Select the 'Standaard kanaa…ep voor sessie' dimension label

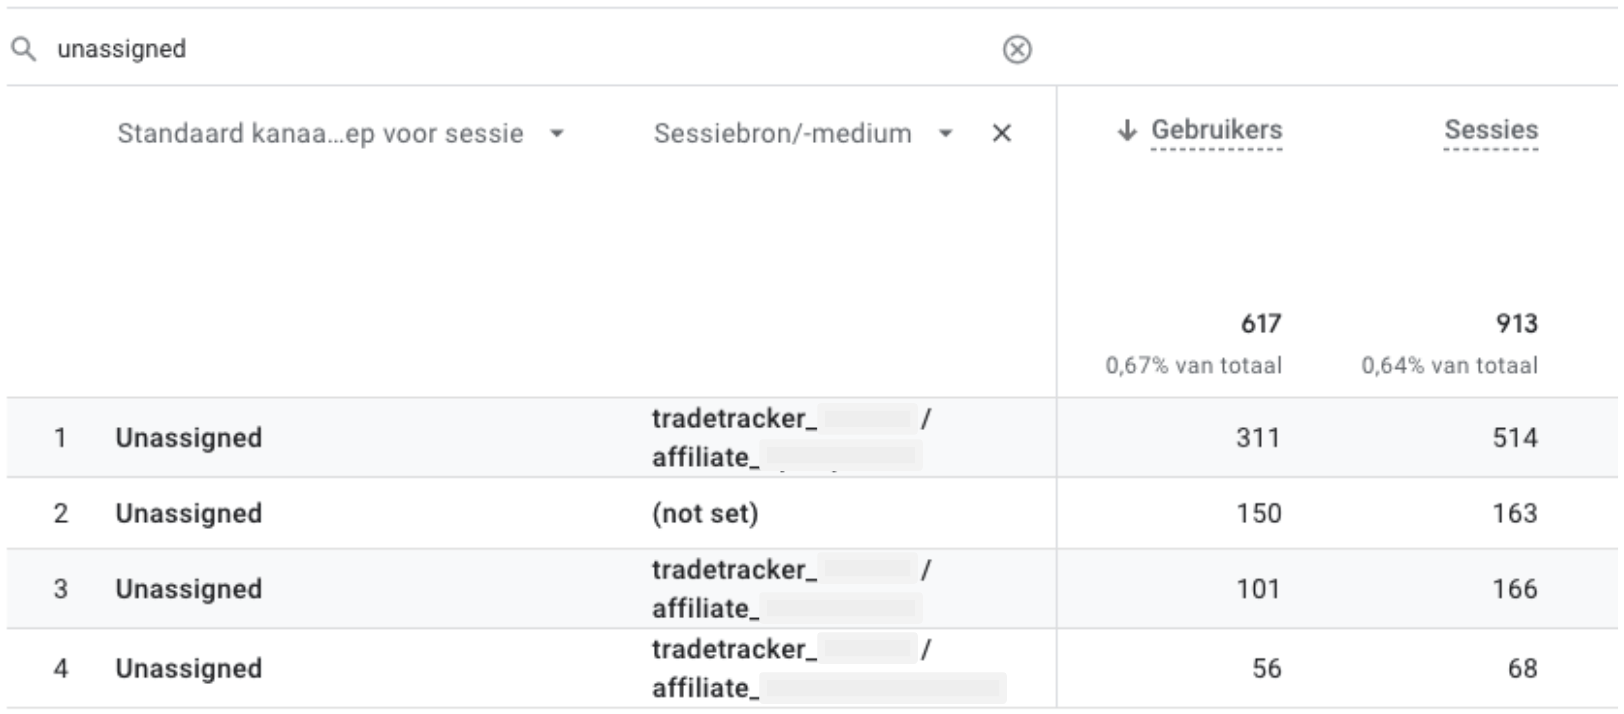pos(320,133)
